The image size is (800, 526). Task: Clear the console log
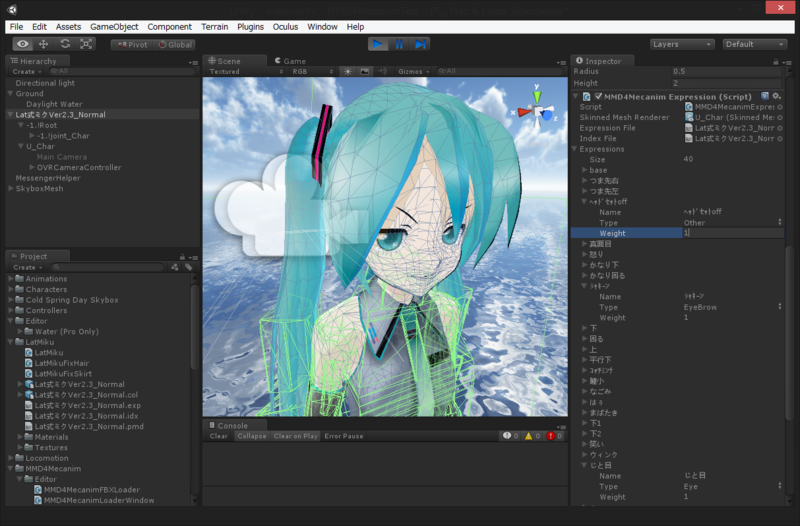coord(218,436)
